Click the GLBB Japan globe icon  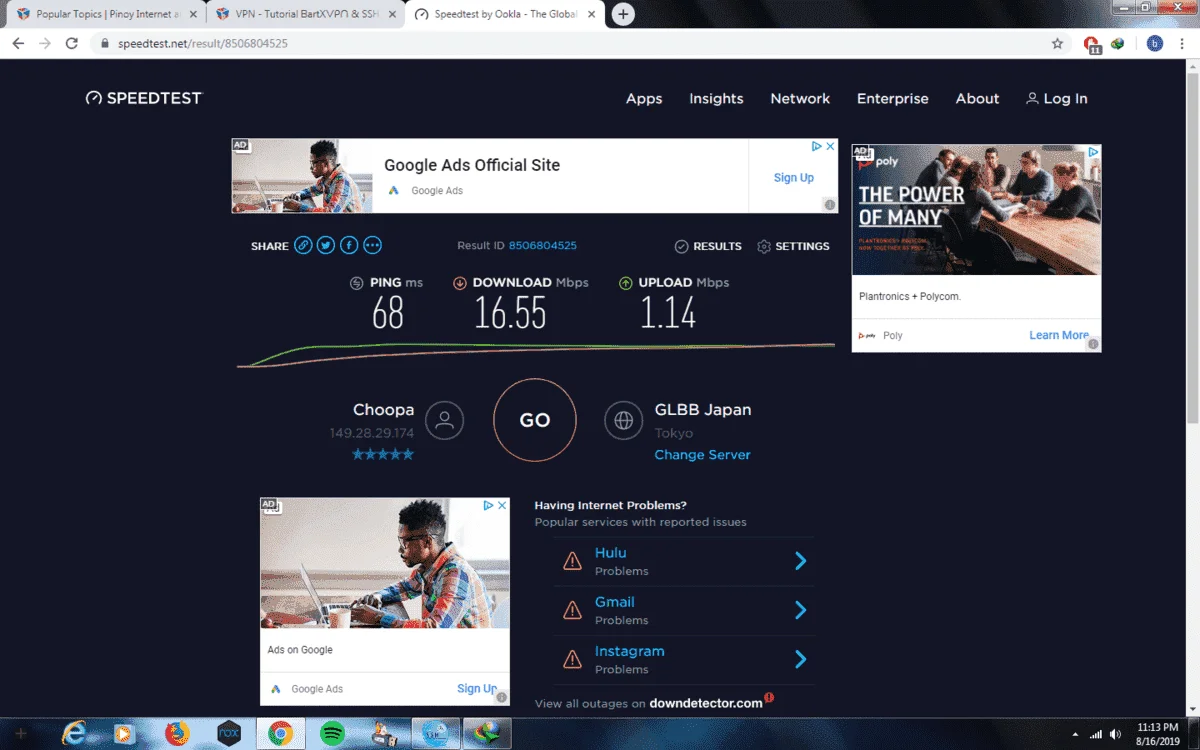[624, 420]
